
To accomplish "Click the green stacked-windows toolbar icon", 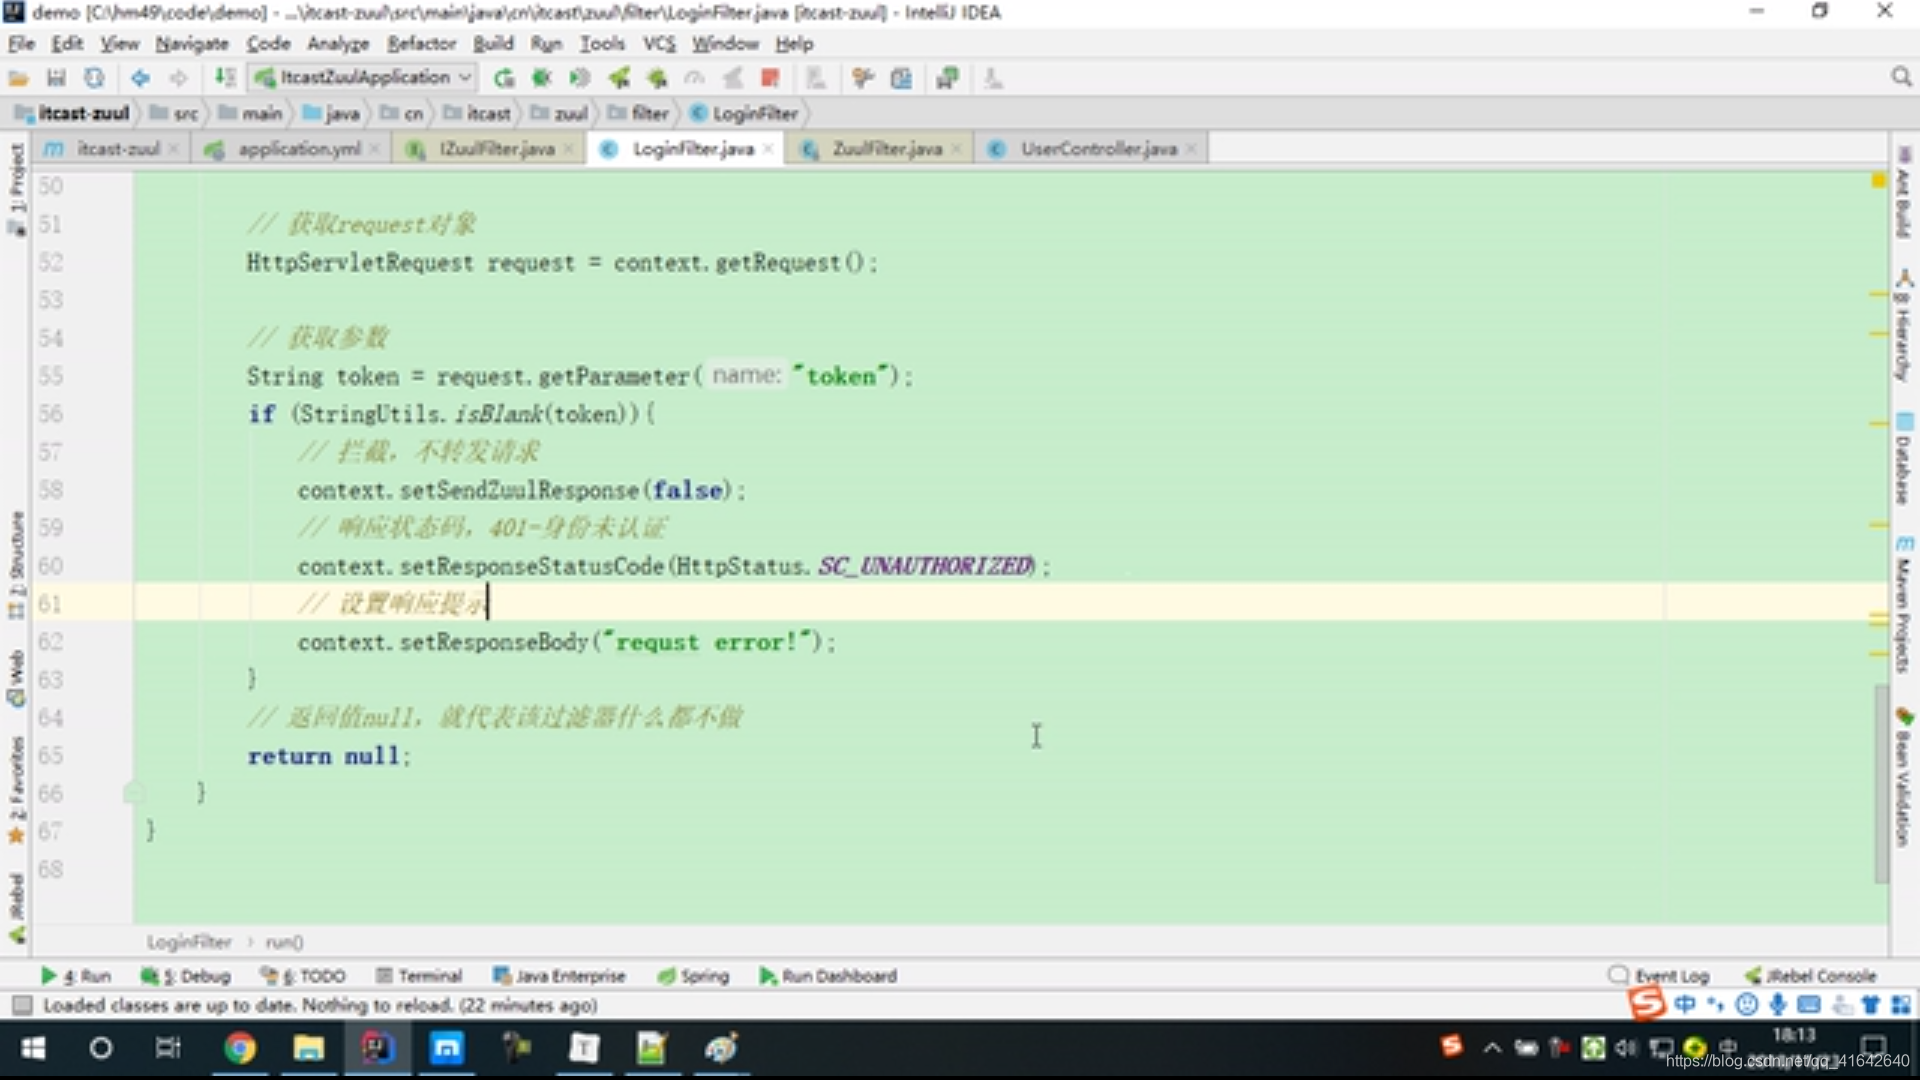I will coord(947,78).
